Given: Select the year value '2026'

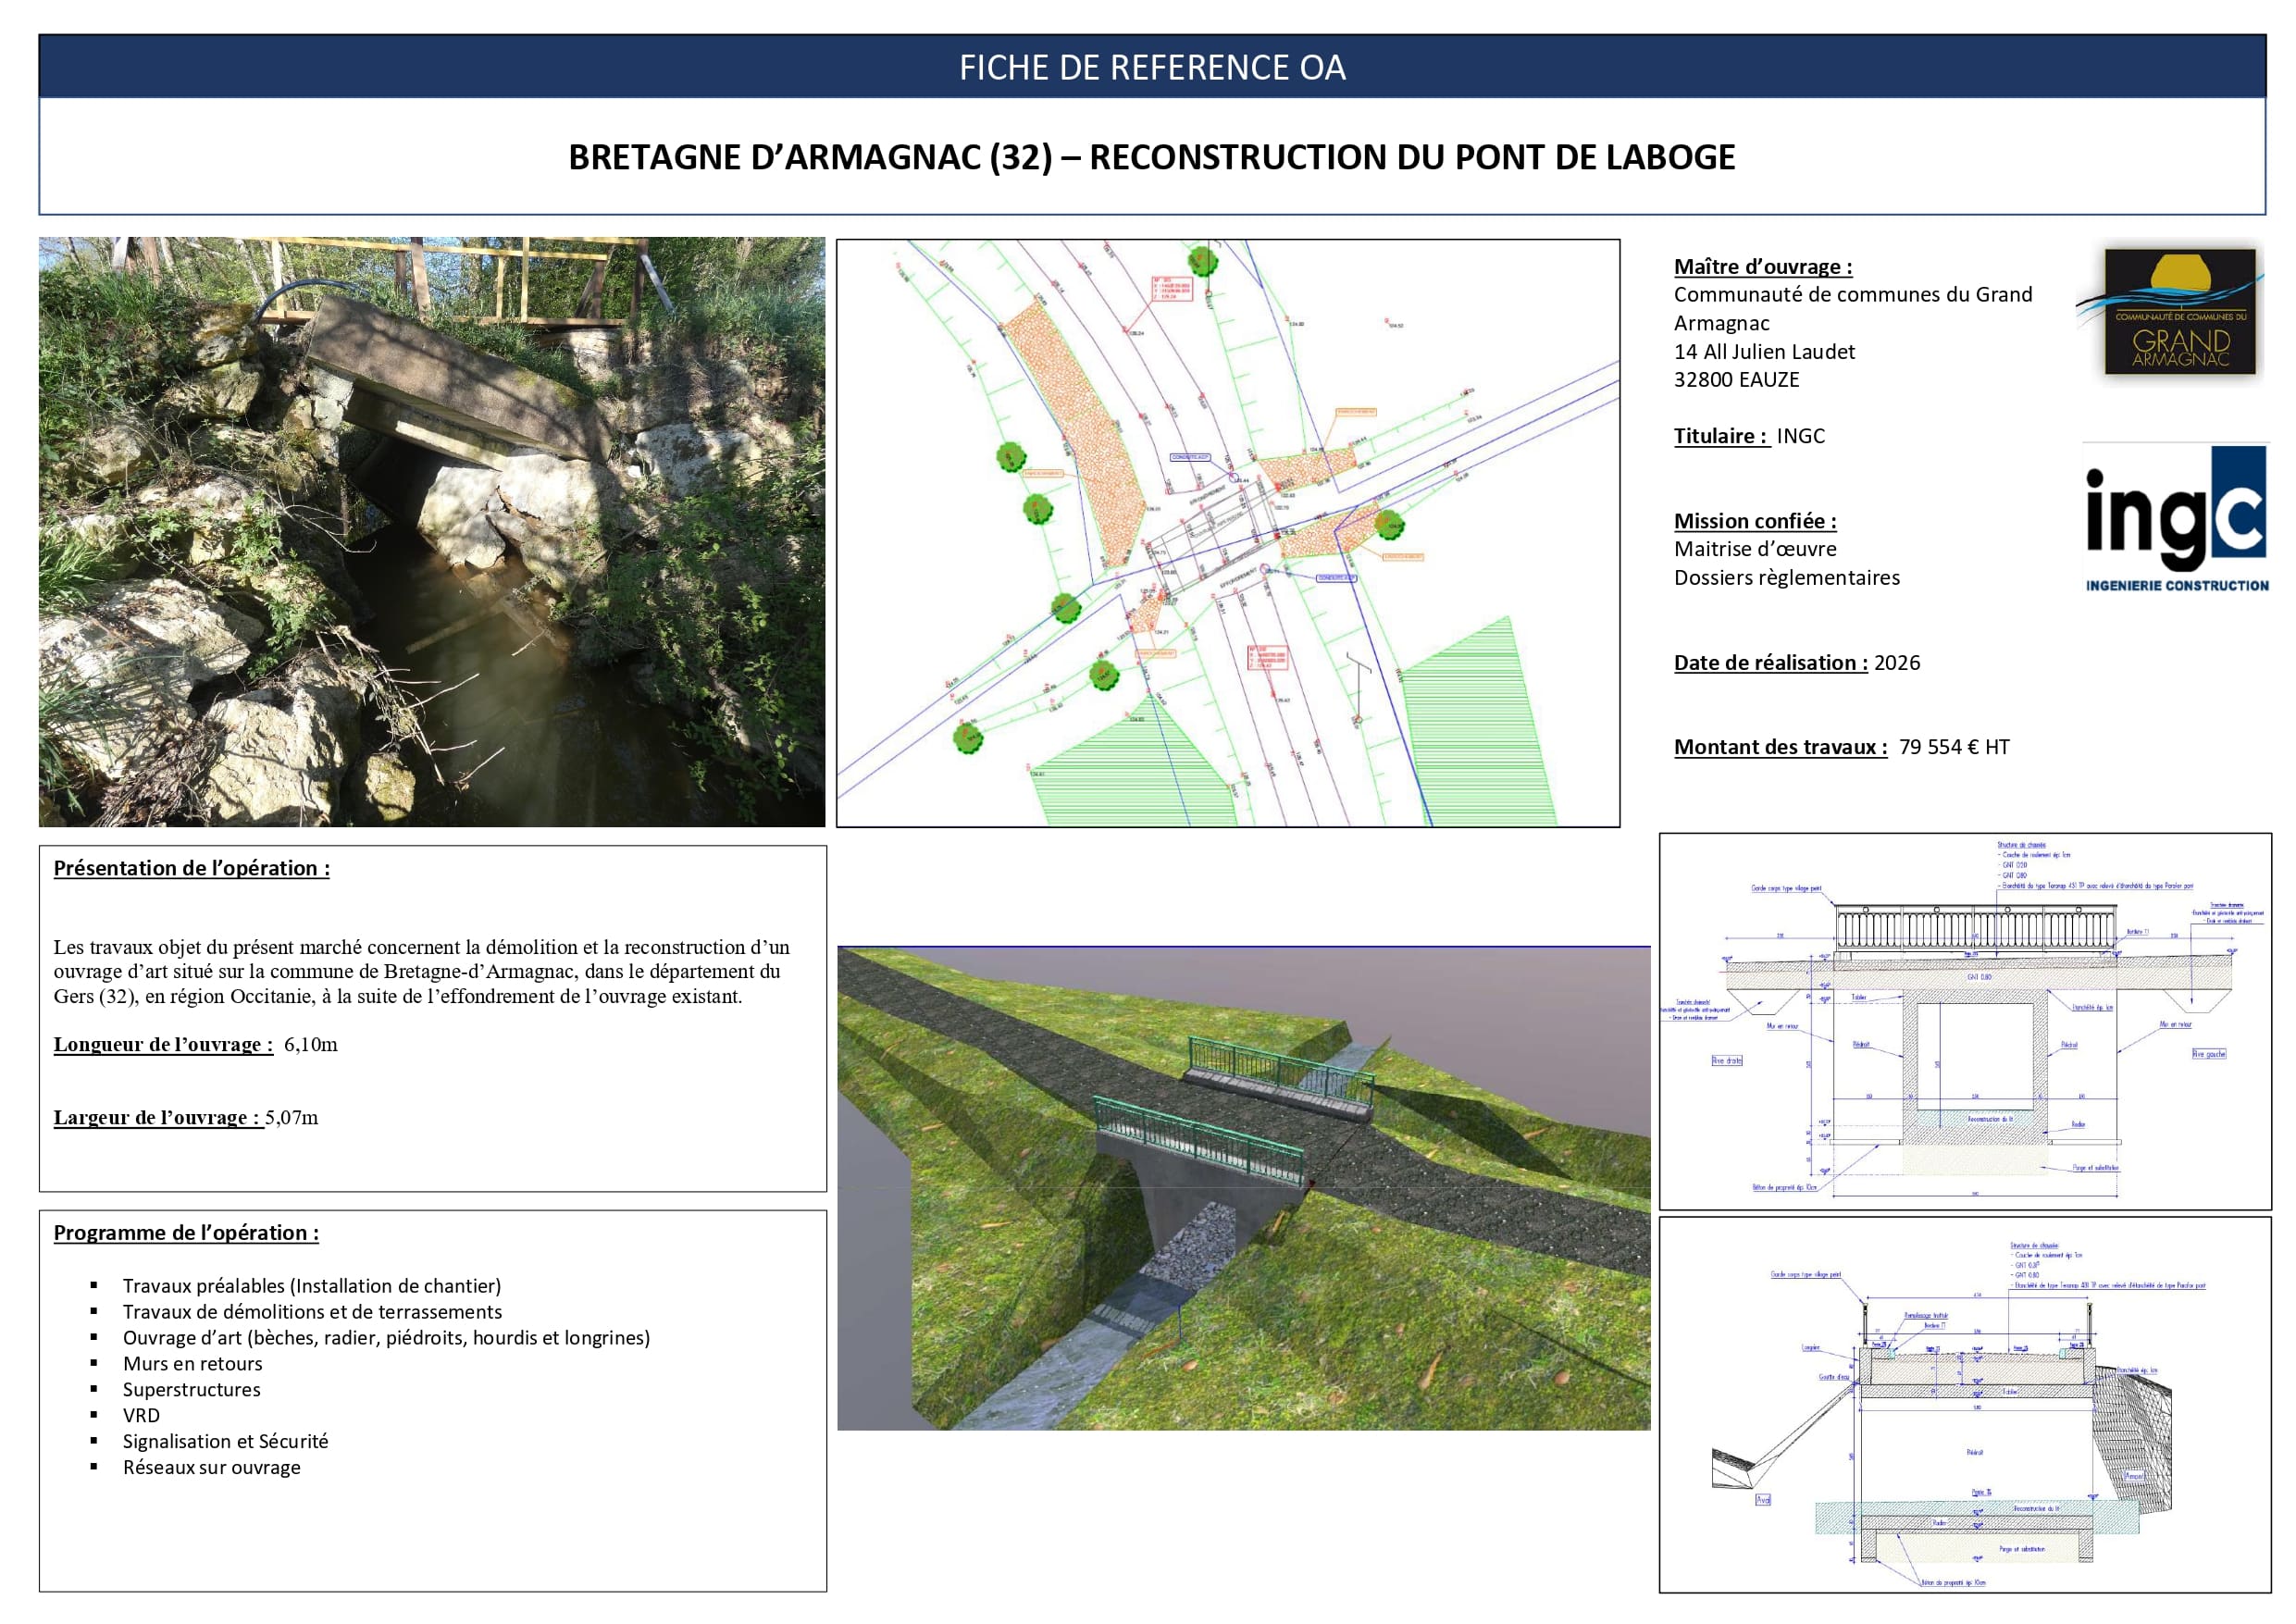Looking at the screenshot, I should coord(1897,663).
